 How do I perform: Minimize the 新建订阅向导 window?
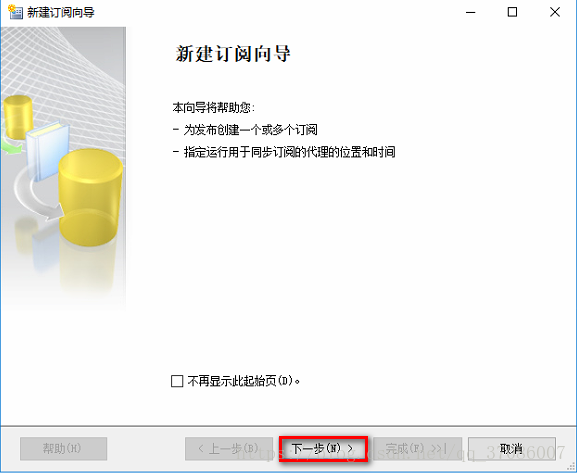(x=470, y=12)
